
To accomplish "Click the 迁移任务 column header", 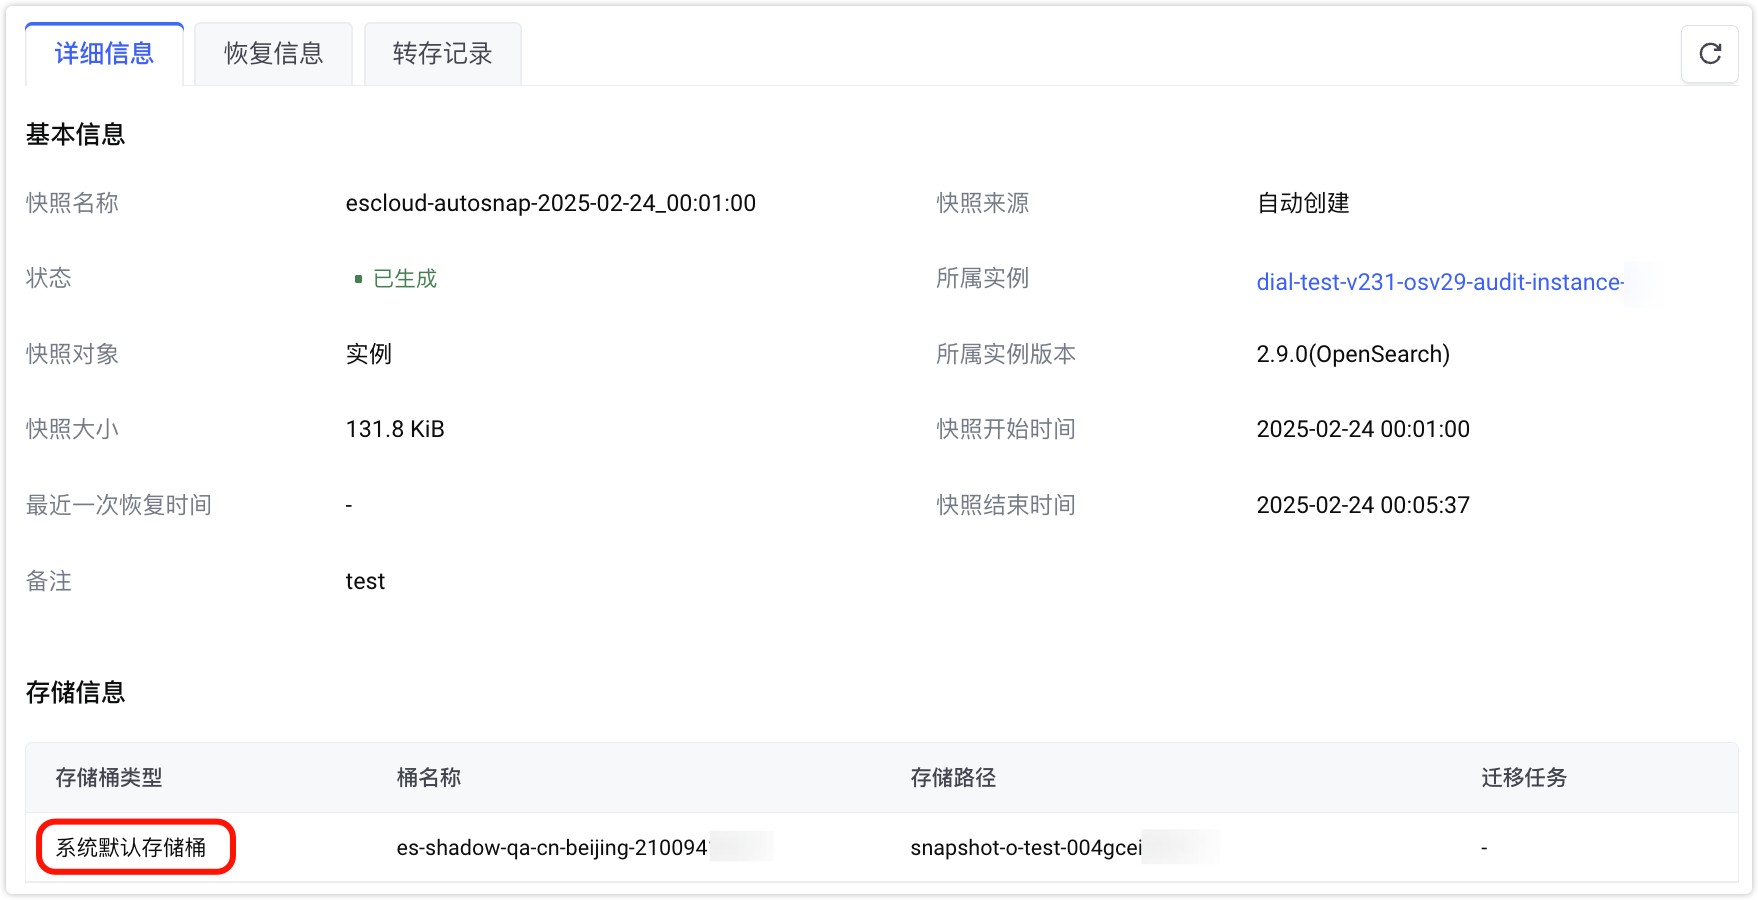I will tap(1524, 778).
